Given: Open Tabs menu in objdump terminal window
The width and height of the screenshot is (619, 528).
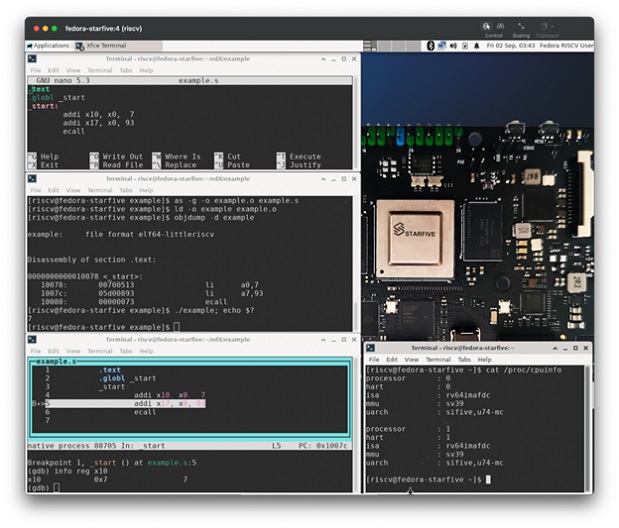Looking at the screenshot, I should (x=126, y=190).
